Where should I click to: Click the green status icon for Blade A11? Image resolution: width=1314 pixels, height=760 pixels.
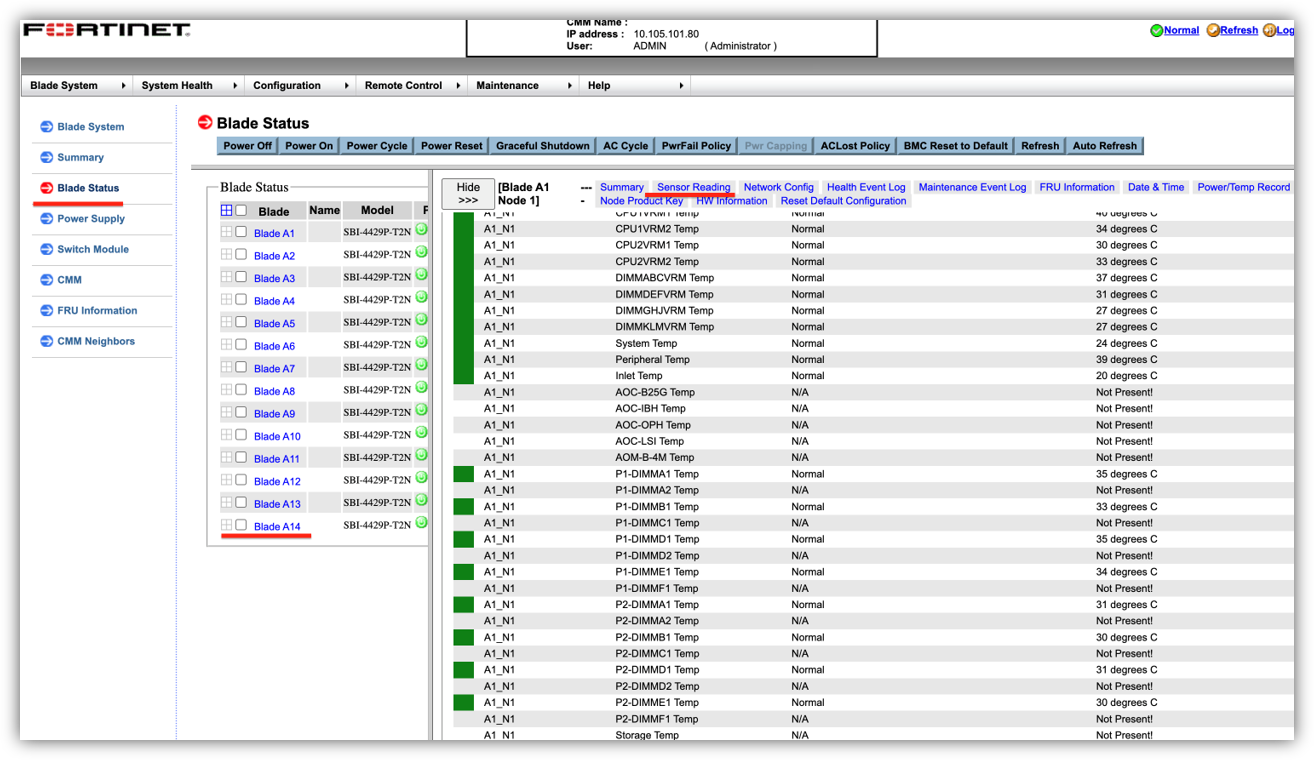click(x=422, y=454)
